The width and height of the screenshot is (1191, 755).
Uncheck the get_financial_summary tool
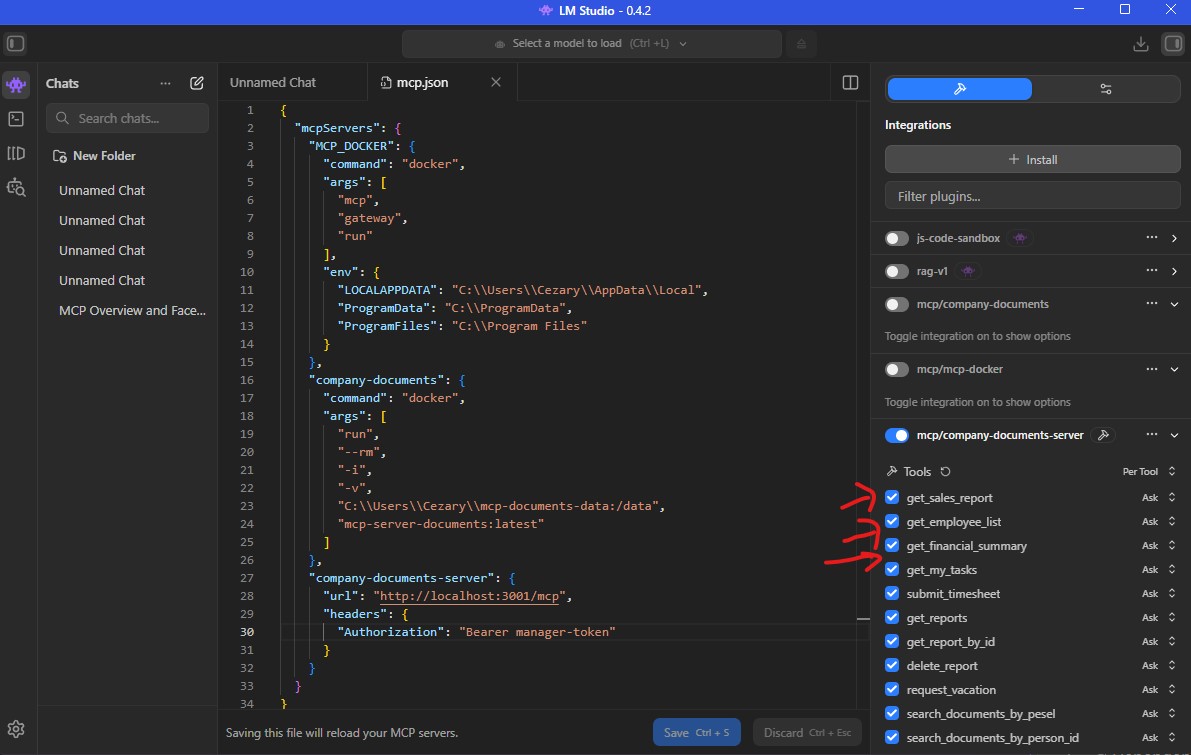coord(892,545)
